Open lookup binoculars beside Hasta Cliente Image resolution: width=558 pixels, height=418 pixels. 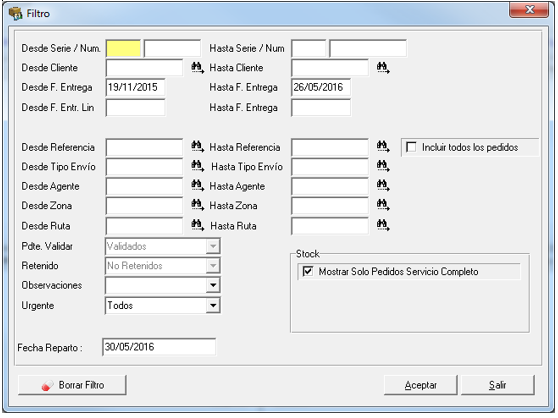(383, 68)
